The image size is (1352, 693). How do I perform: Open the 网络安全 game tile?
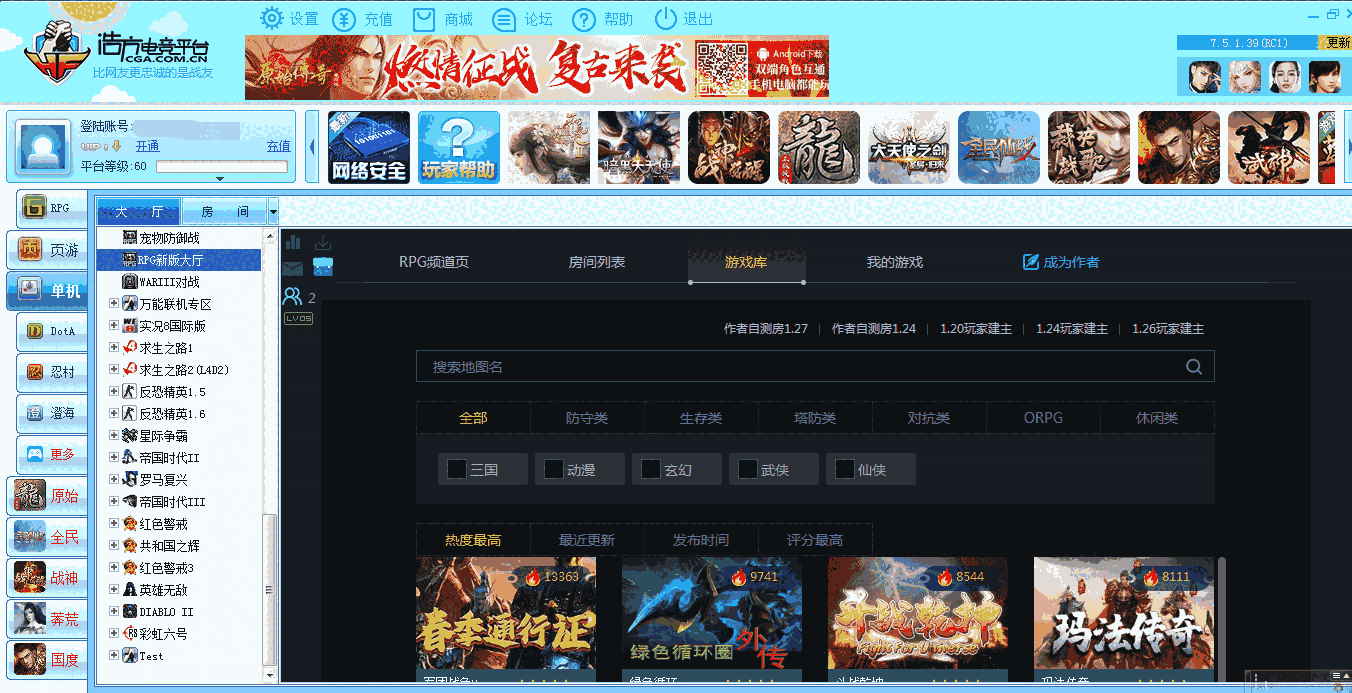369,147
